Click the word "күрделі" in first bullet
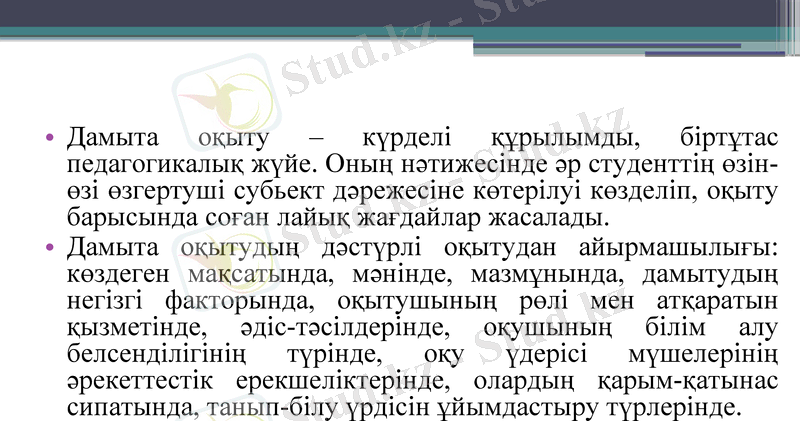The height and width of the screenshot is (421, 800). [407, 138]
